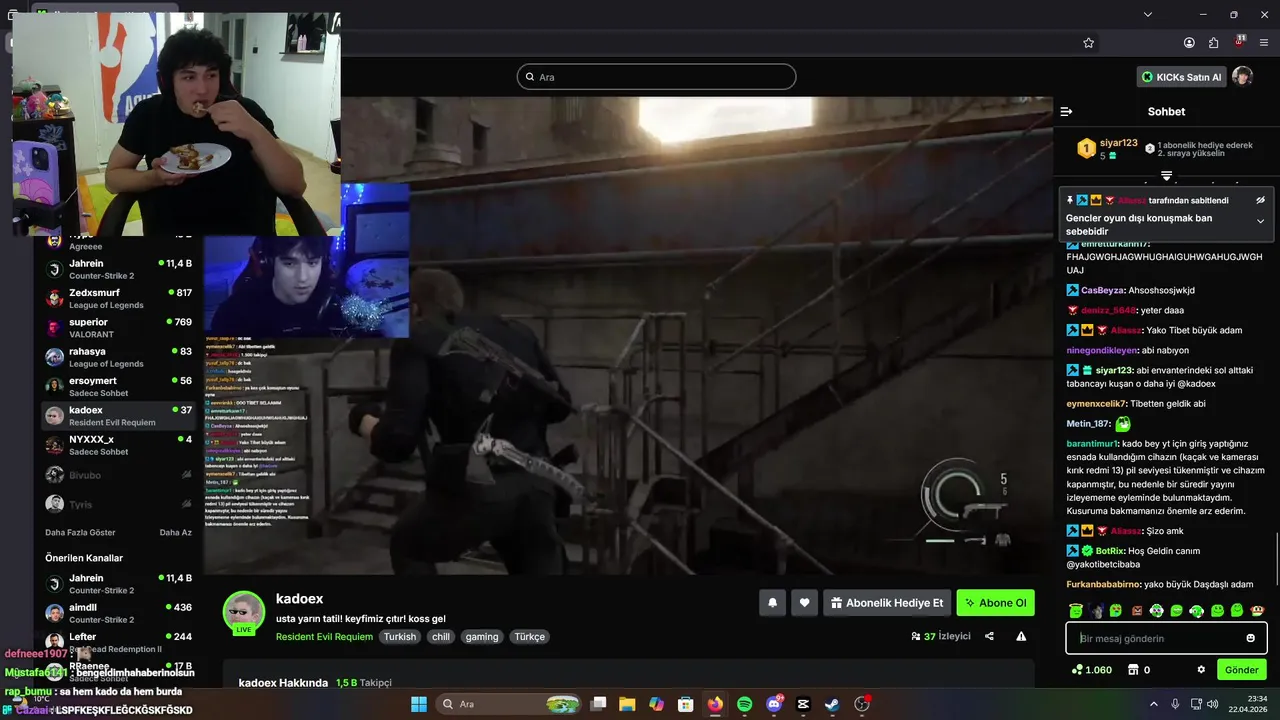Expand the gift leaderboard handle under siyar123
The image size is (1280, 720).
[1166, 176]
